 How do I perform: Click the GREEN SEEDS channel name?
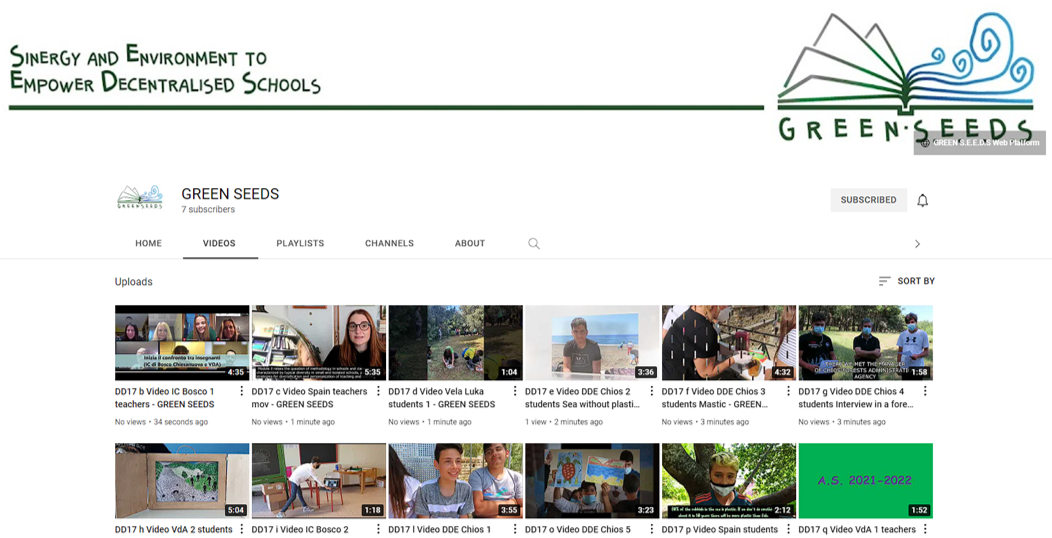point(230,194)
